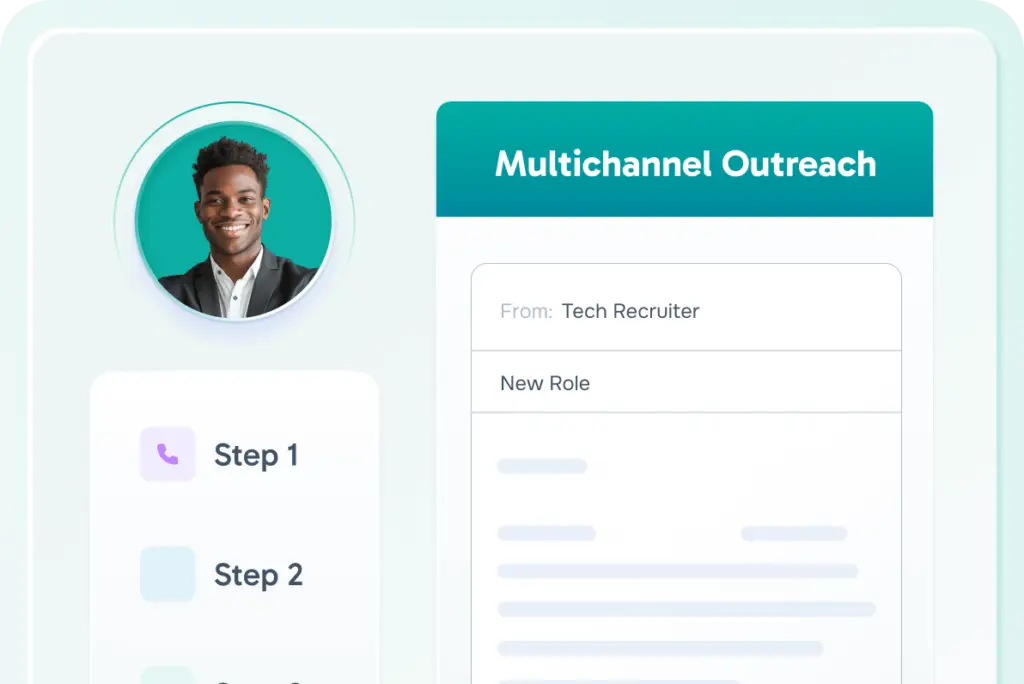Open the recruiter's profile photo

[234, 221]
